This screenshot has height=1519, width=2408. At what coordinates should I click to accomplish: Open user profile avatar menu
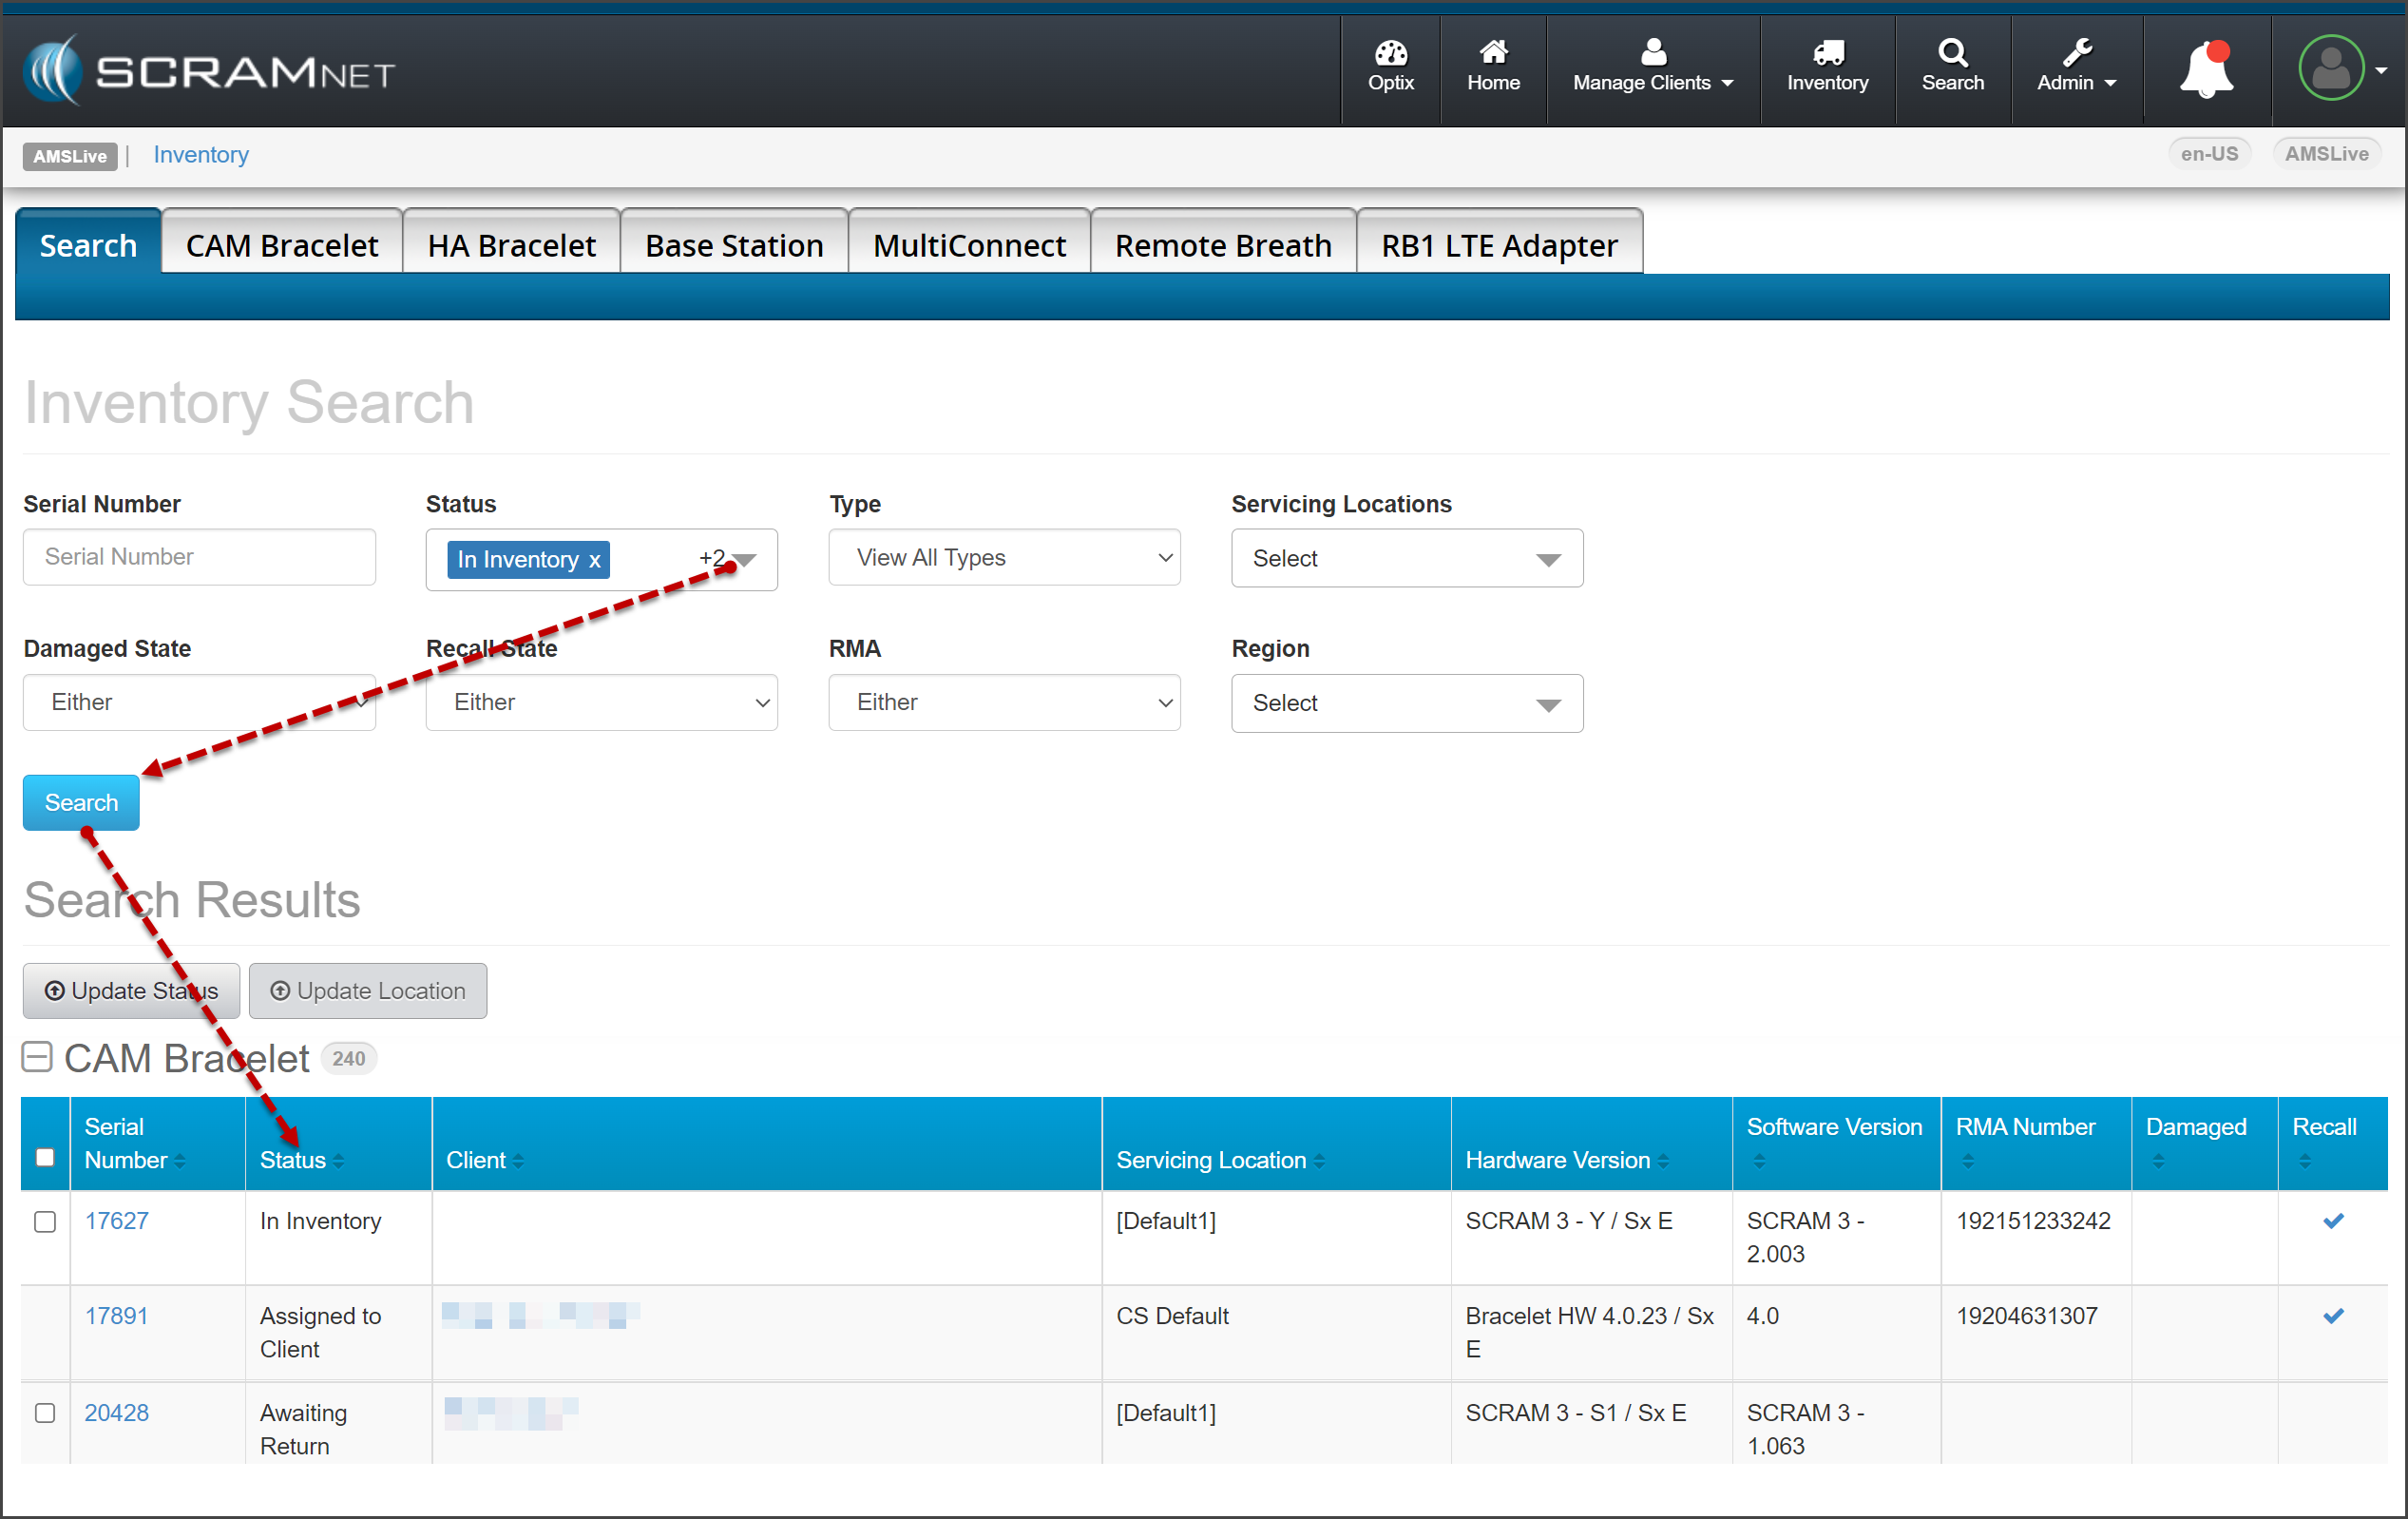tap(2332, 68)
